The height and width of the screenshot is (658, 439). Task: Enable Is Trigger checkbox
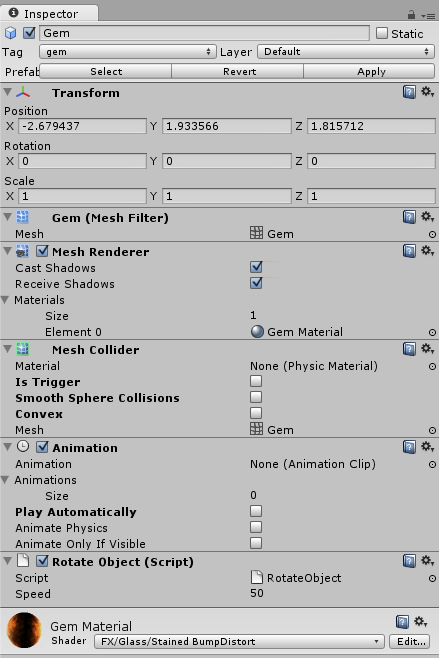tap(256, 381)
